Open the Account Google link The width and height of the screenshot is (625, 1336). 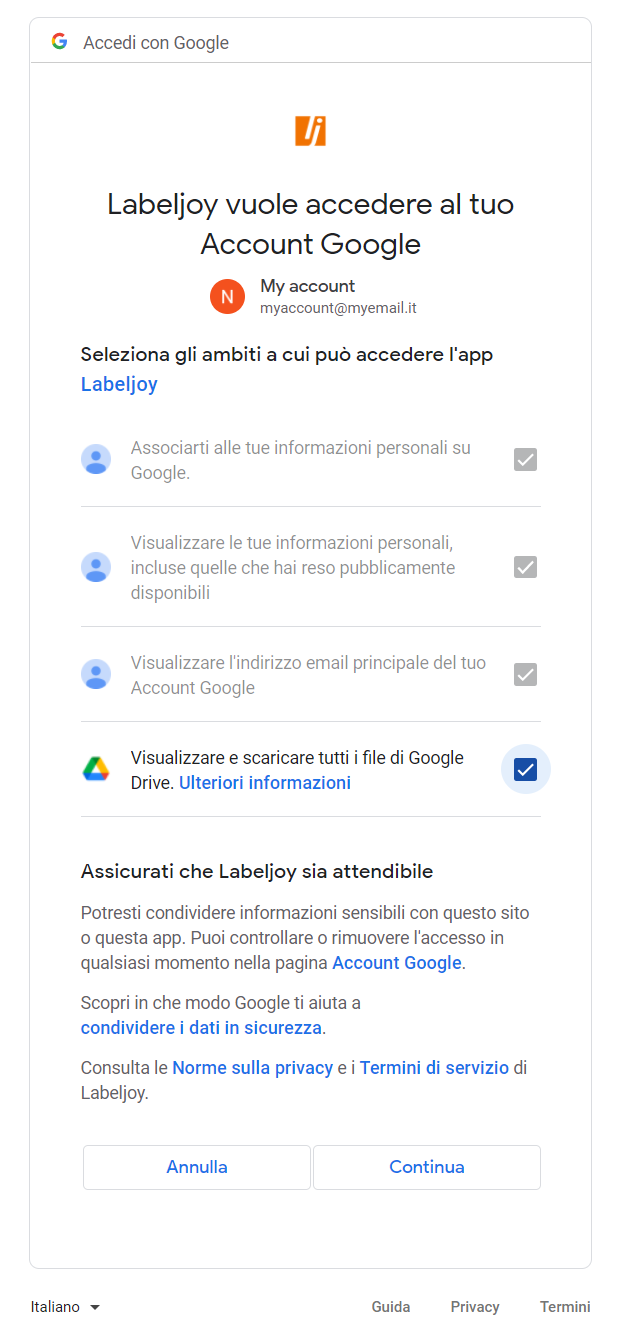coord(397,963)
